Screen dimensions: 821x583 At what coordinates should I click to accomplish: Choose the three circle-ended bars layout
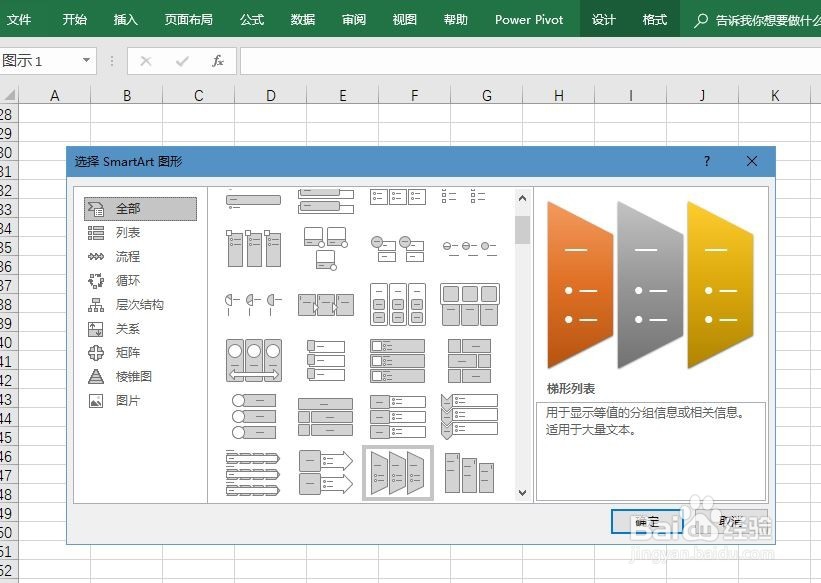pyautogui.click(x=253, y=416)
